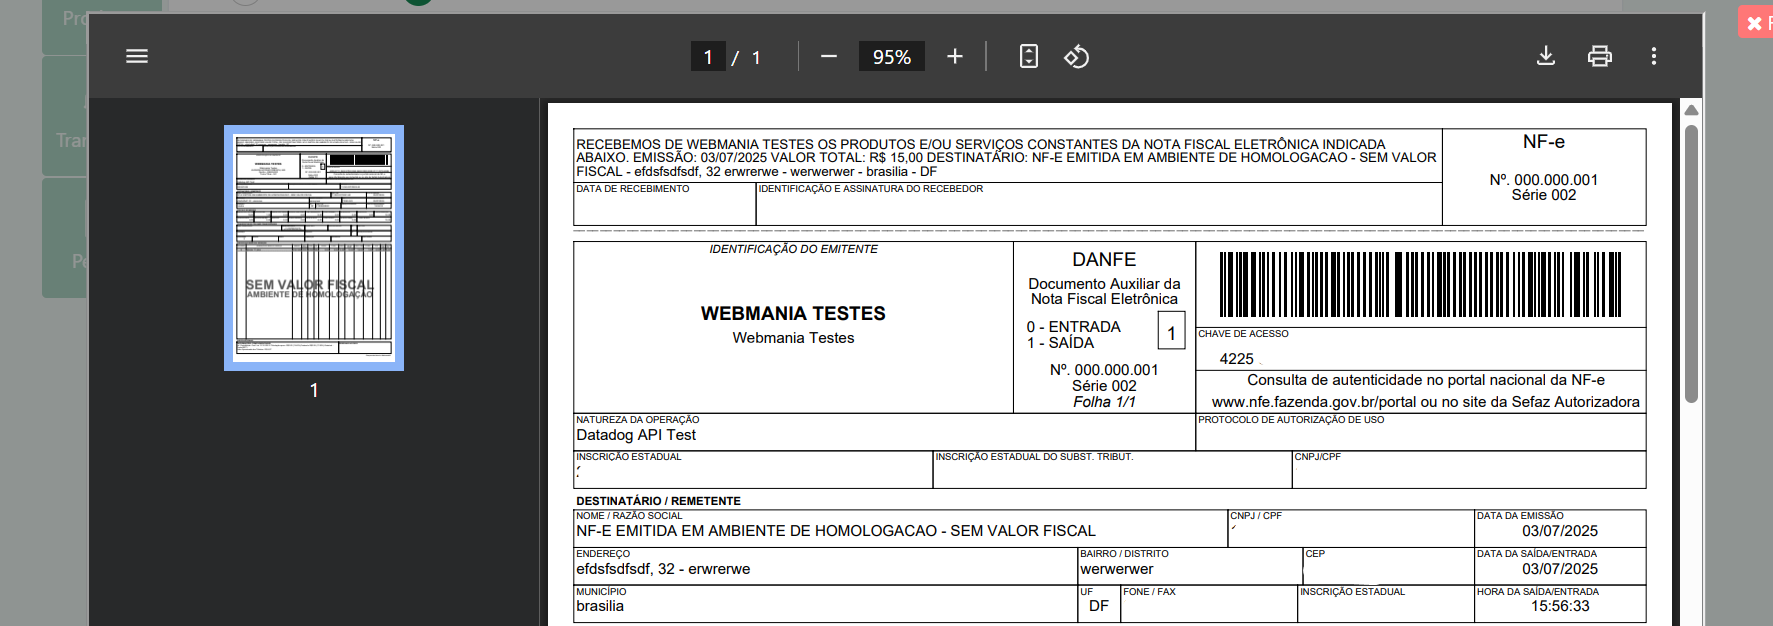Click the 'DESTINATÁRIO / REMETENTE' section heading

658,501
